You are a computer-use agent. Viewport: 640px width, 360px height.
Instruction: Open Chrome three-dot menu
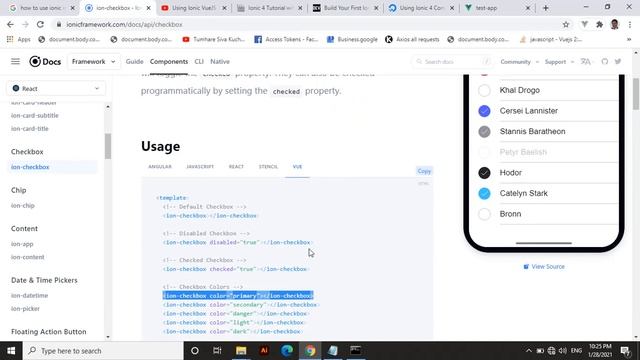[630, 24]
